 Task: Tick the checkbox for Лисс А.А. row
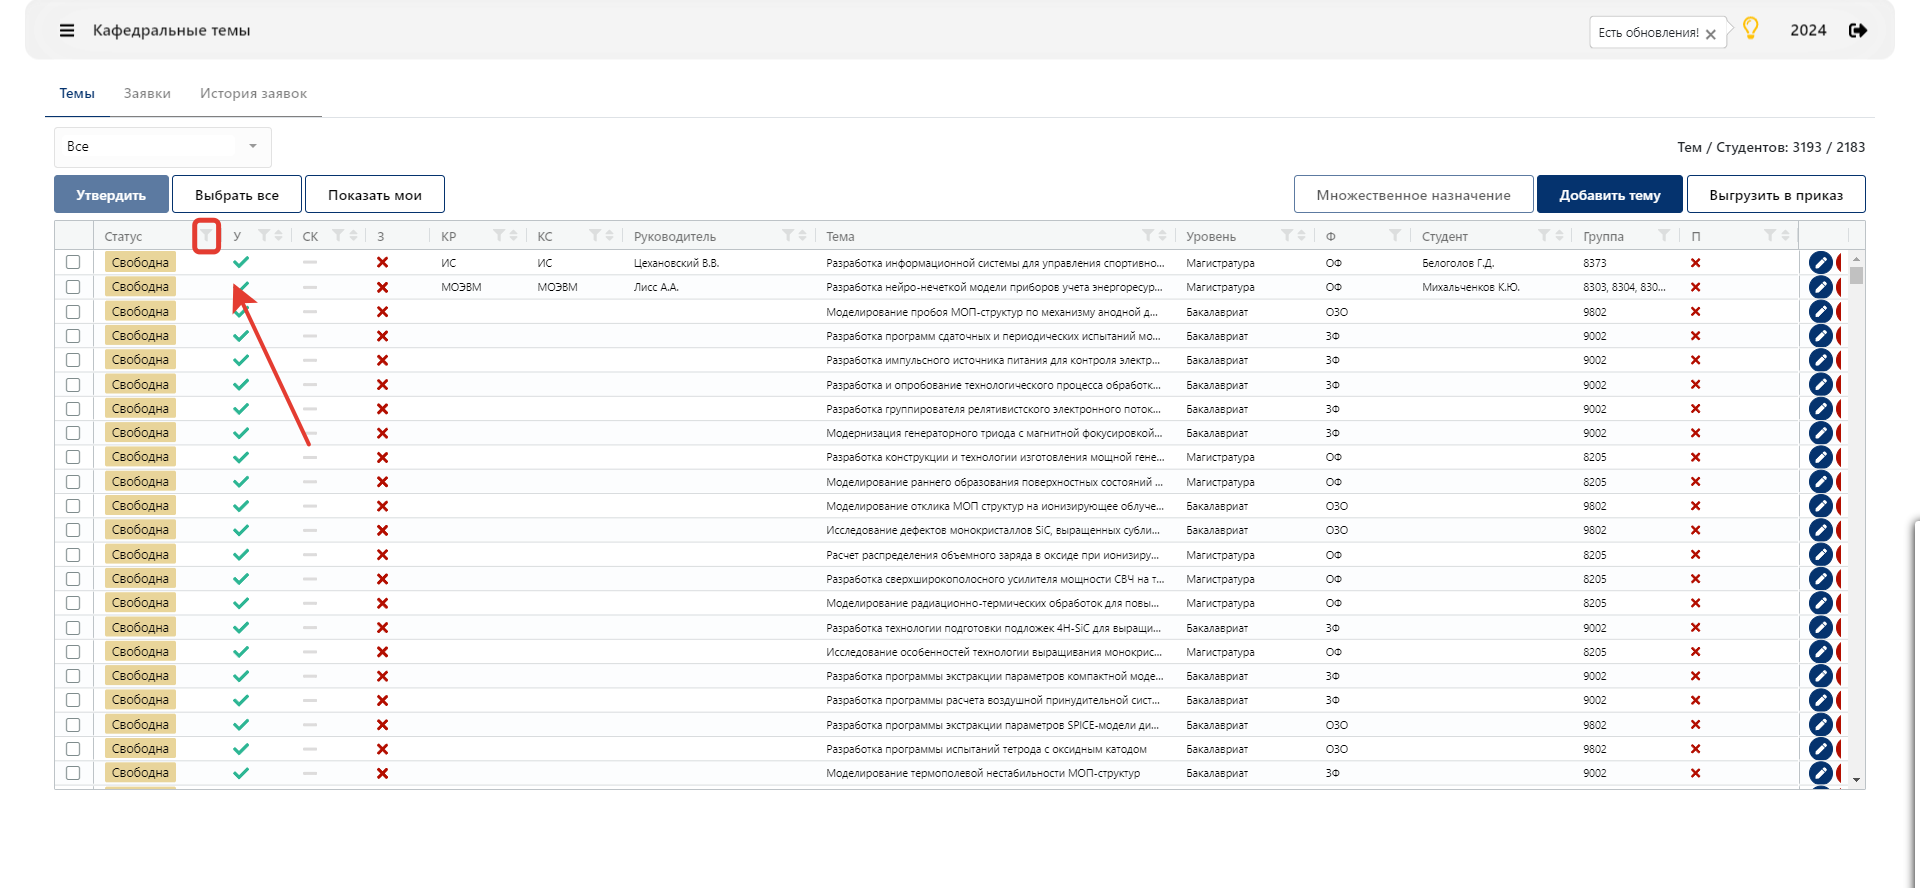tap(73, 287)
